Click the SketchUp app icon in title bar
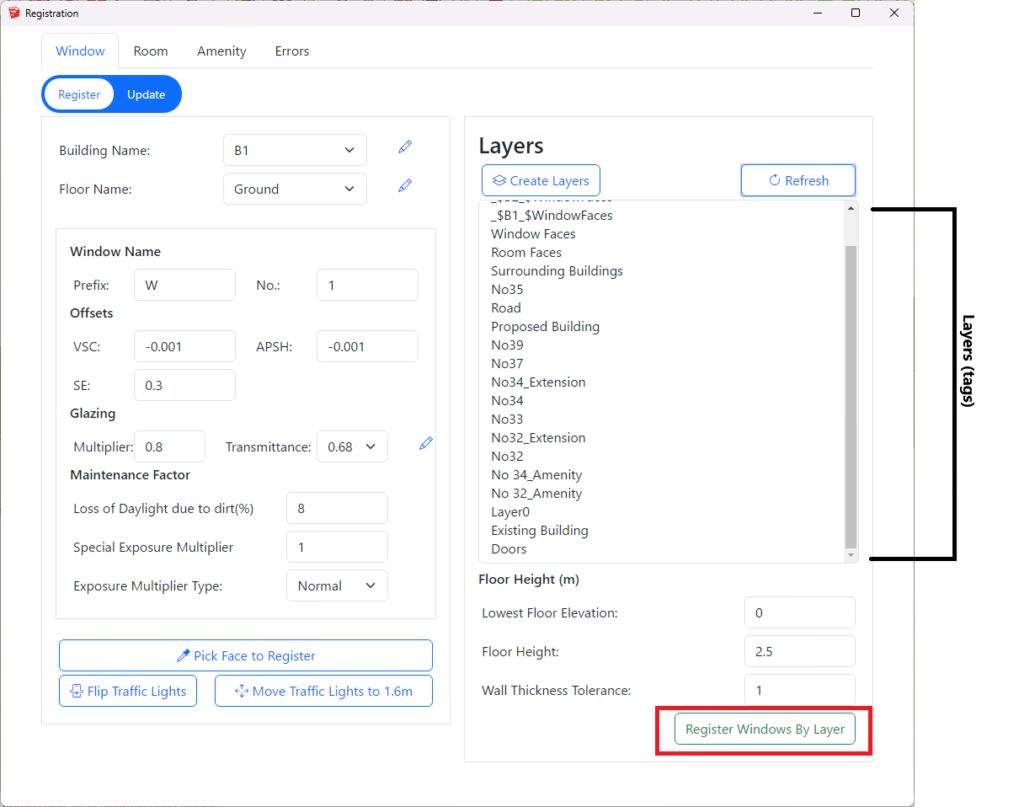Screen dimensions: 1024x807 [14, 13]
